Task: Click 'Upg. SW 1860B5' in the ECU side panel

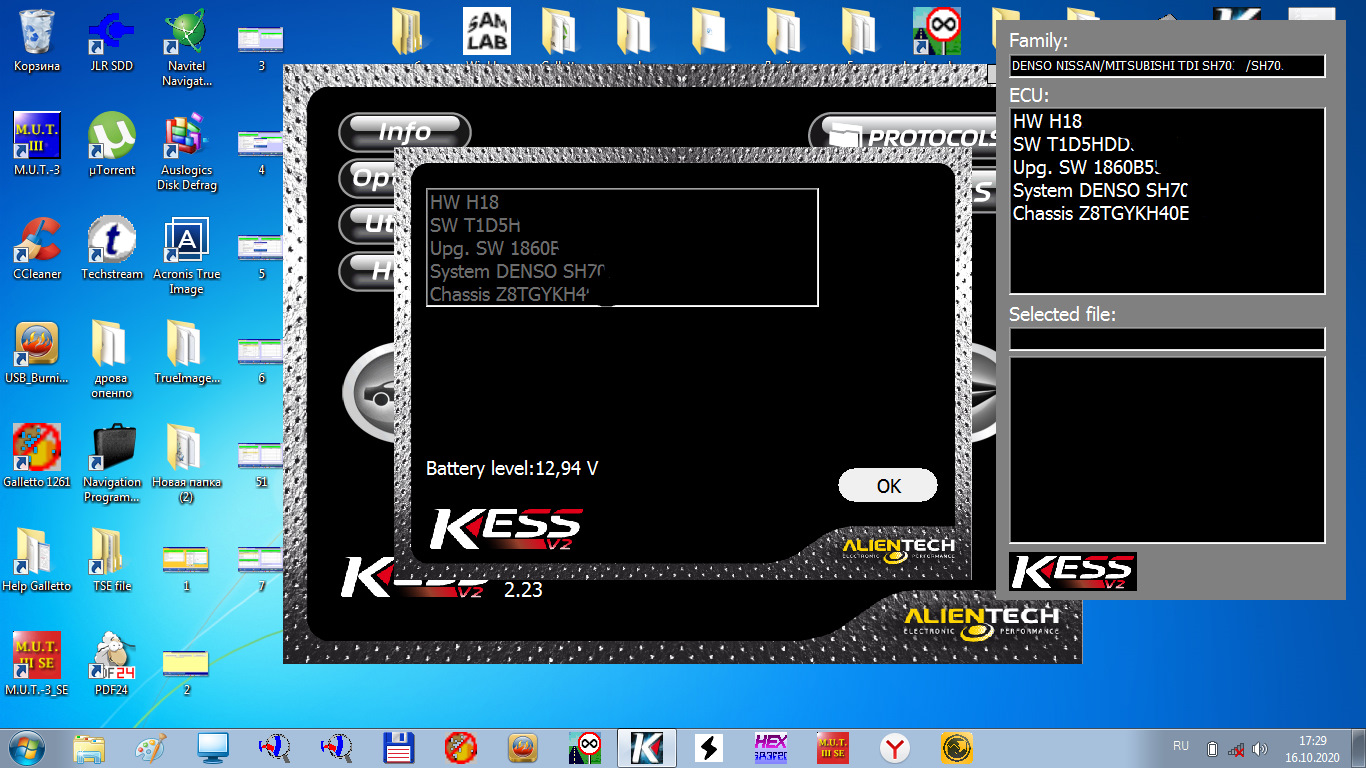Action: click(x=1085, y=167)
